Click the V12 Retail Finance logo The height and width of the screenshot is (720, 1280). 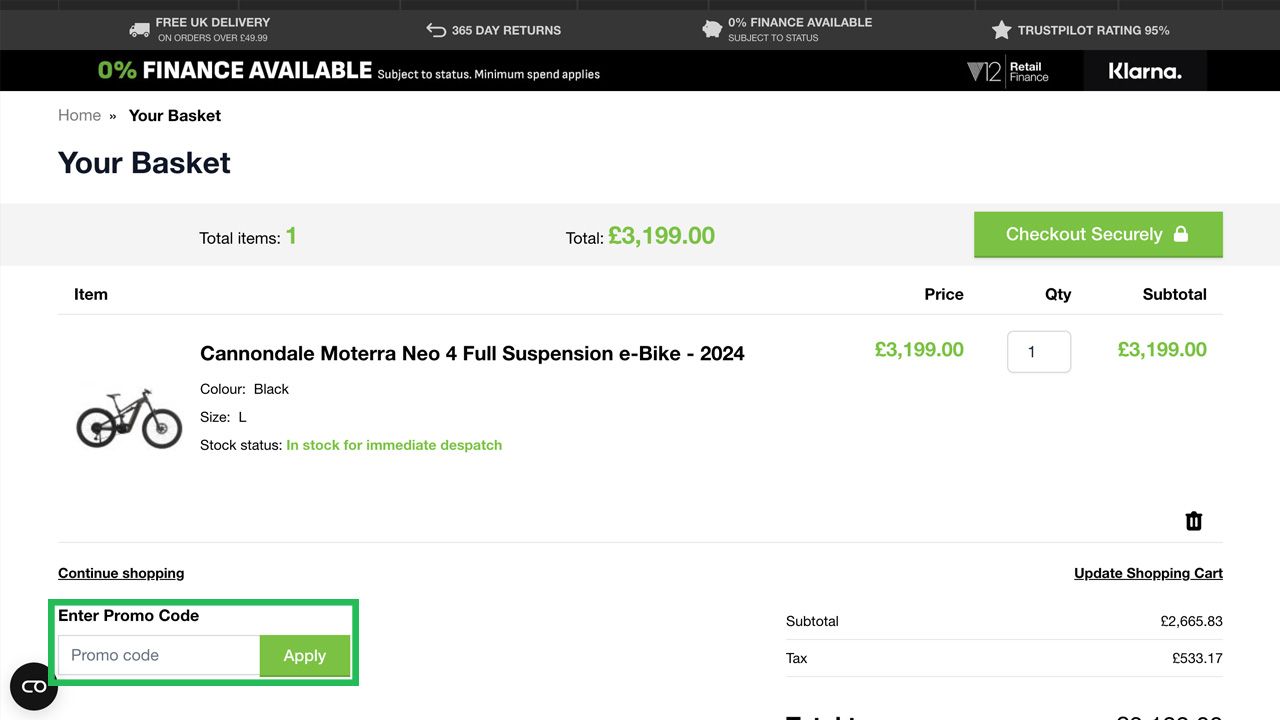click(1008, 72)
